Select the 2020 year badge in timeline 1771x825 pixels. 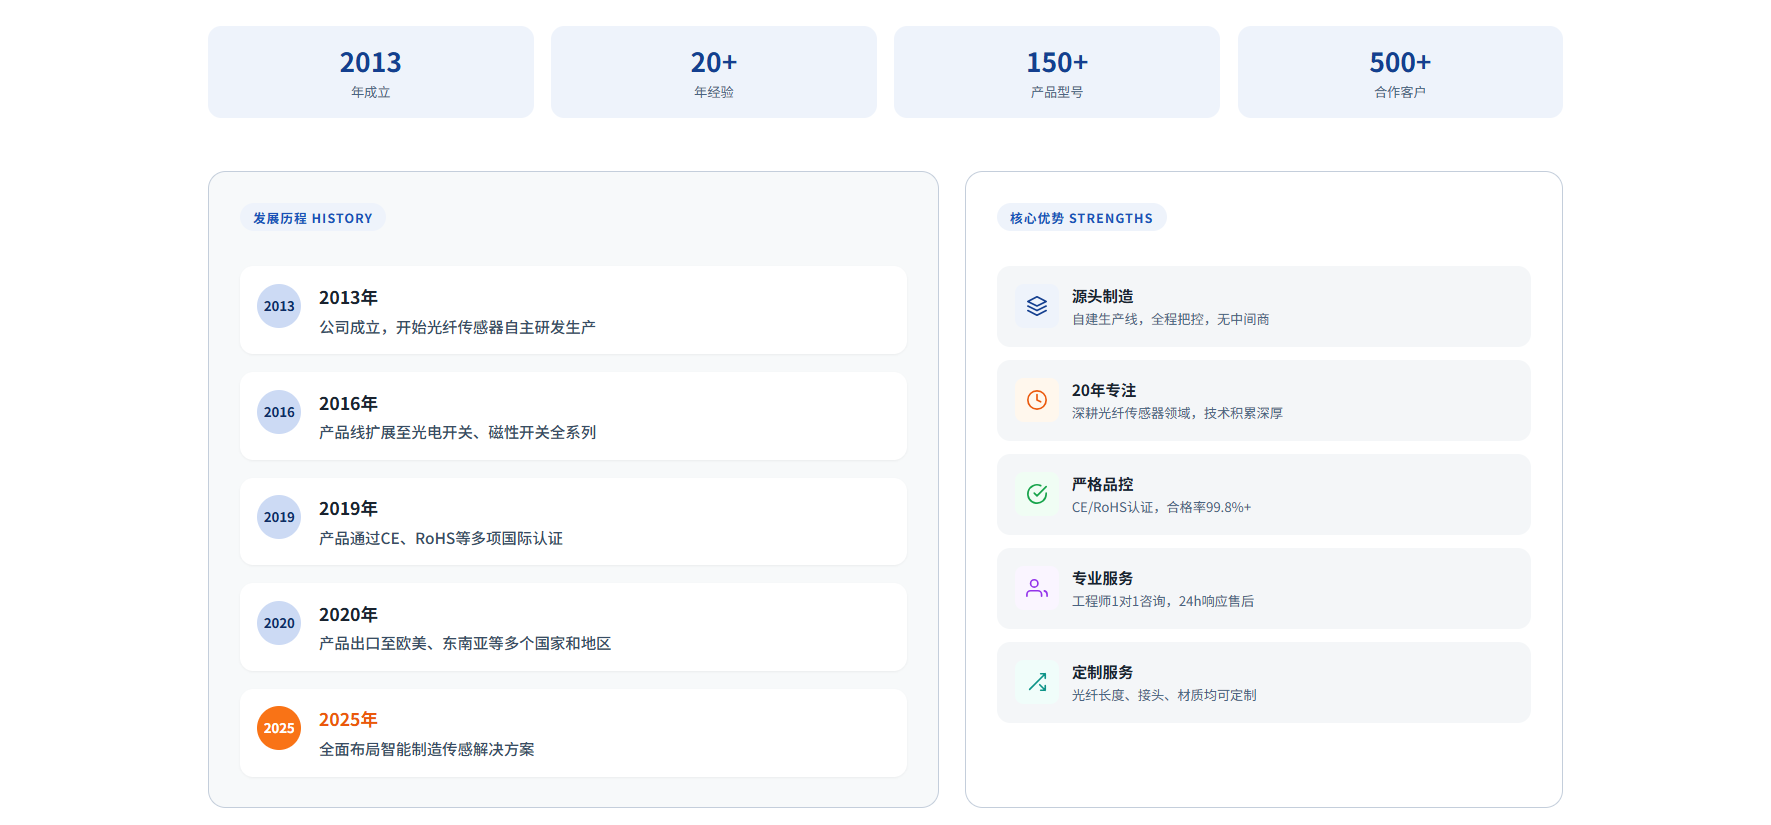(x=279, y=623)
